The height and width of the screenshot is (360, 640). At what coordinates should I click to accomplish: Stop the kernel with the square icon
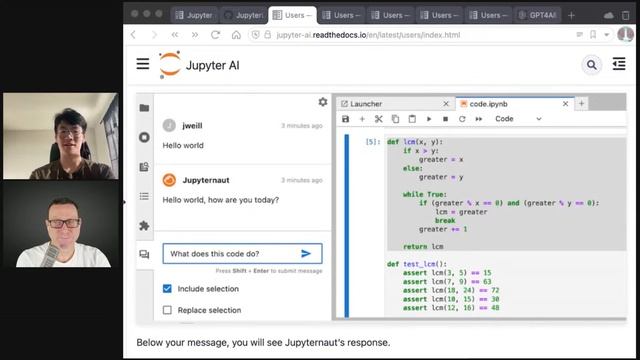click(445, 119)
